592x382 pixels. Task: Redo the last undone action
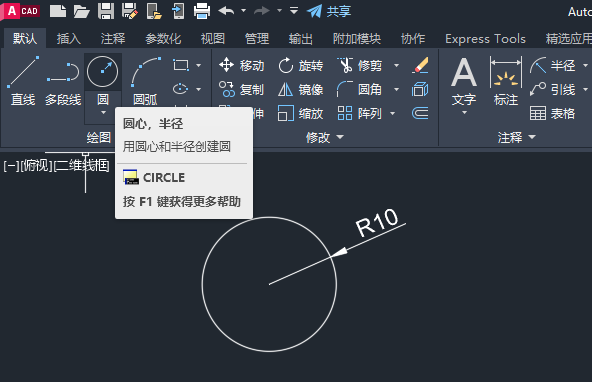coord(262,11)
